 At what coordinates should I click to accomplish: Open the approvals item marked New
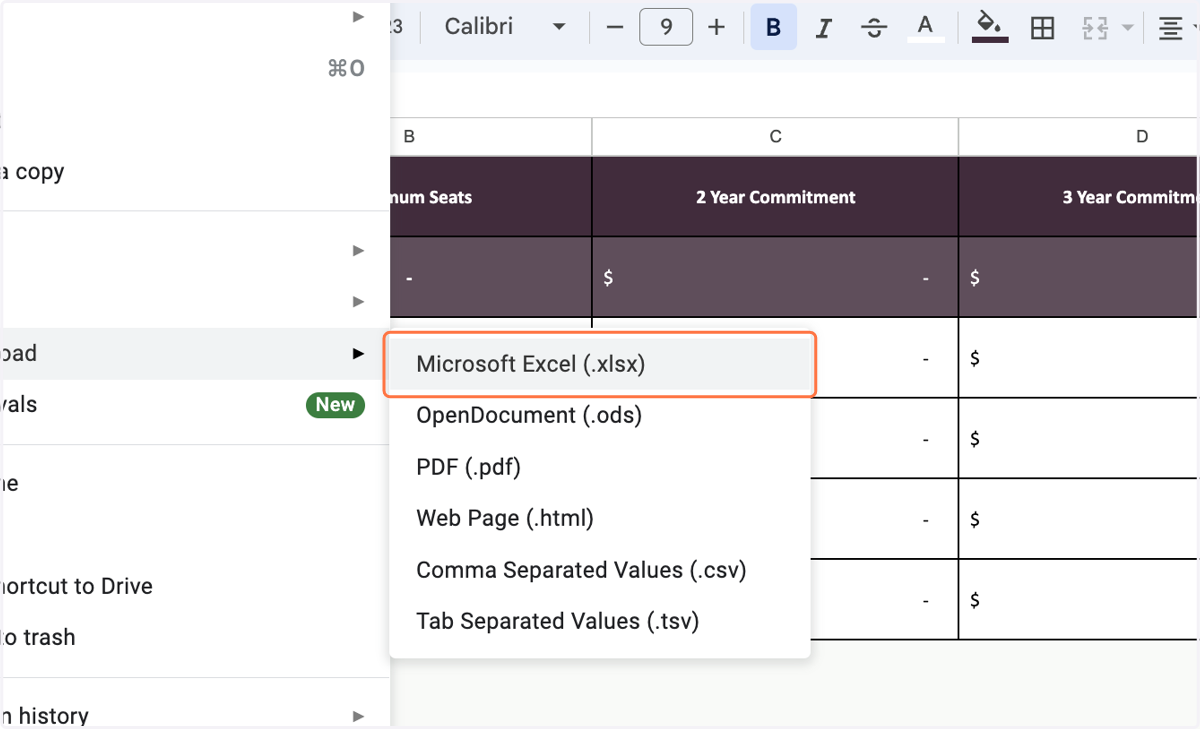[x=195, y=405]
